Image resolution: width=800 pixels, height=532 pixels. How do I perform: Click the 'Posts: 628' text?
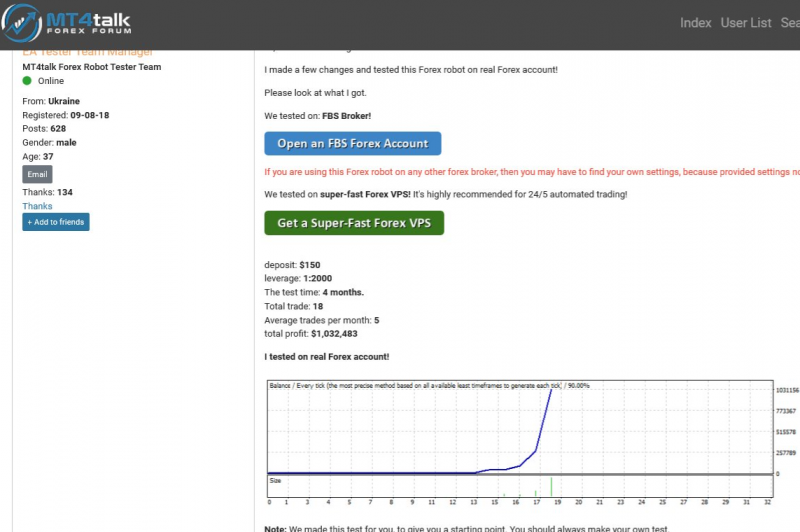(44, 129)
